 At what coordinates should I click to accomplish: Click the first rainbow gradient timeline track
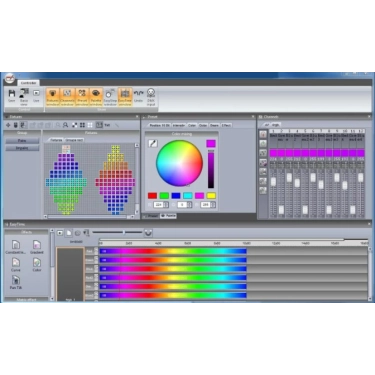[173, 251]
